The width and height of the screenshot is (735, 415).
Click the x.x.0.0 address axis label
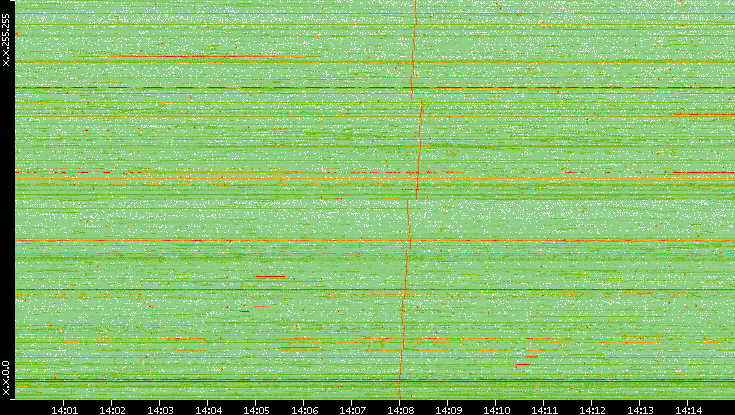6,378
